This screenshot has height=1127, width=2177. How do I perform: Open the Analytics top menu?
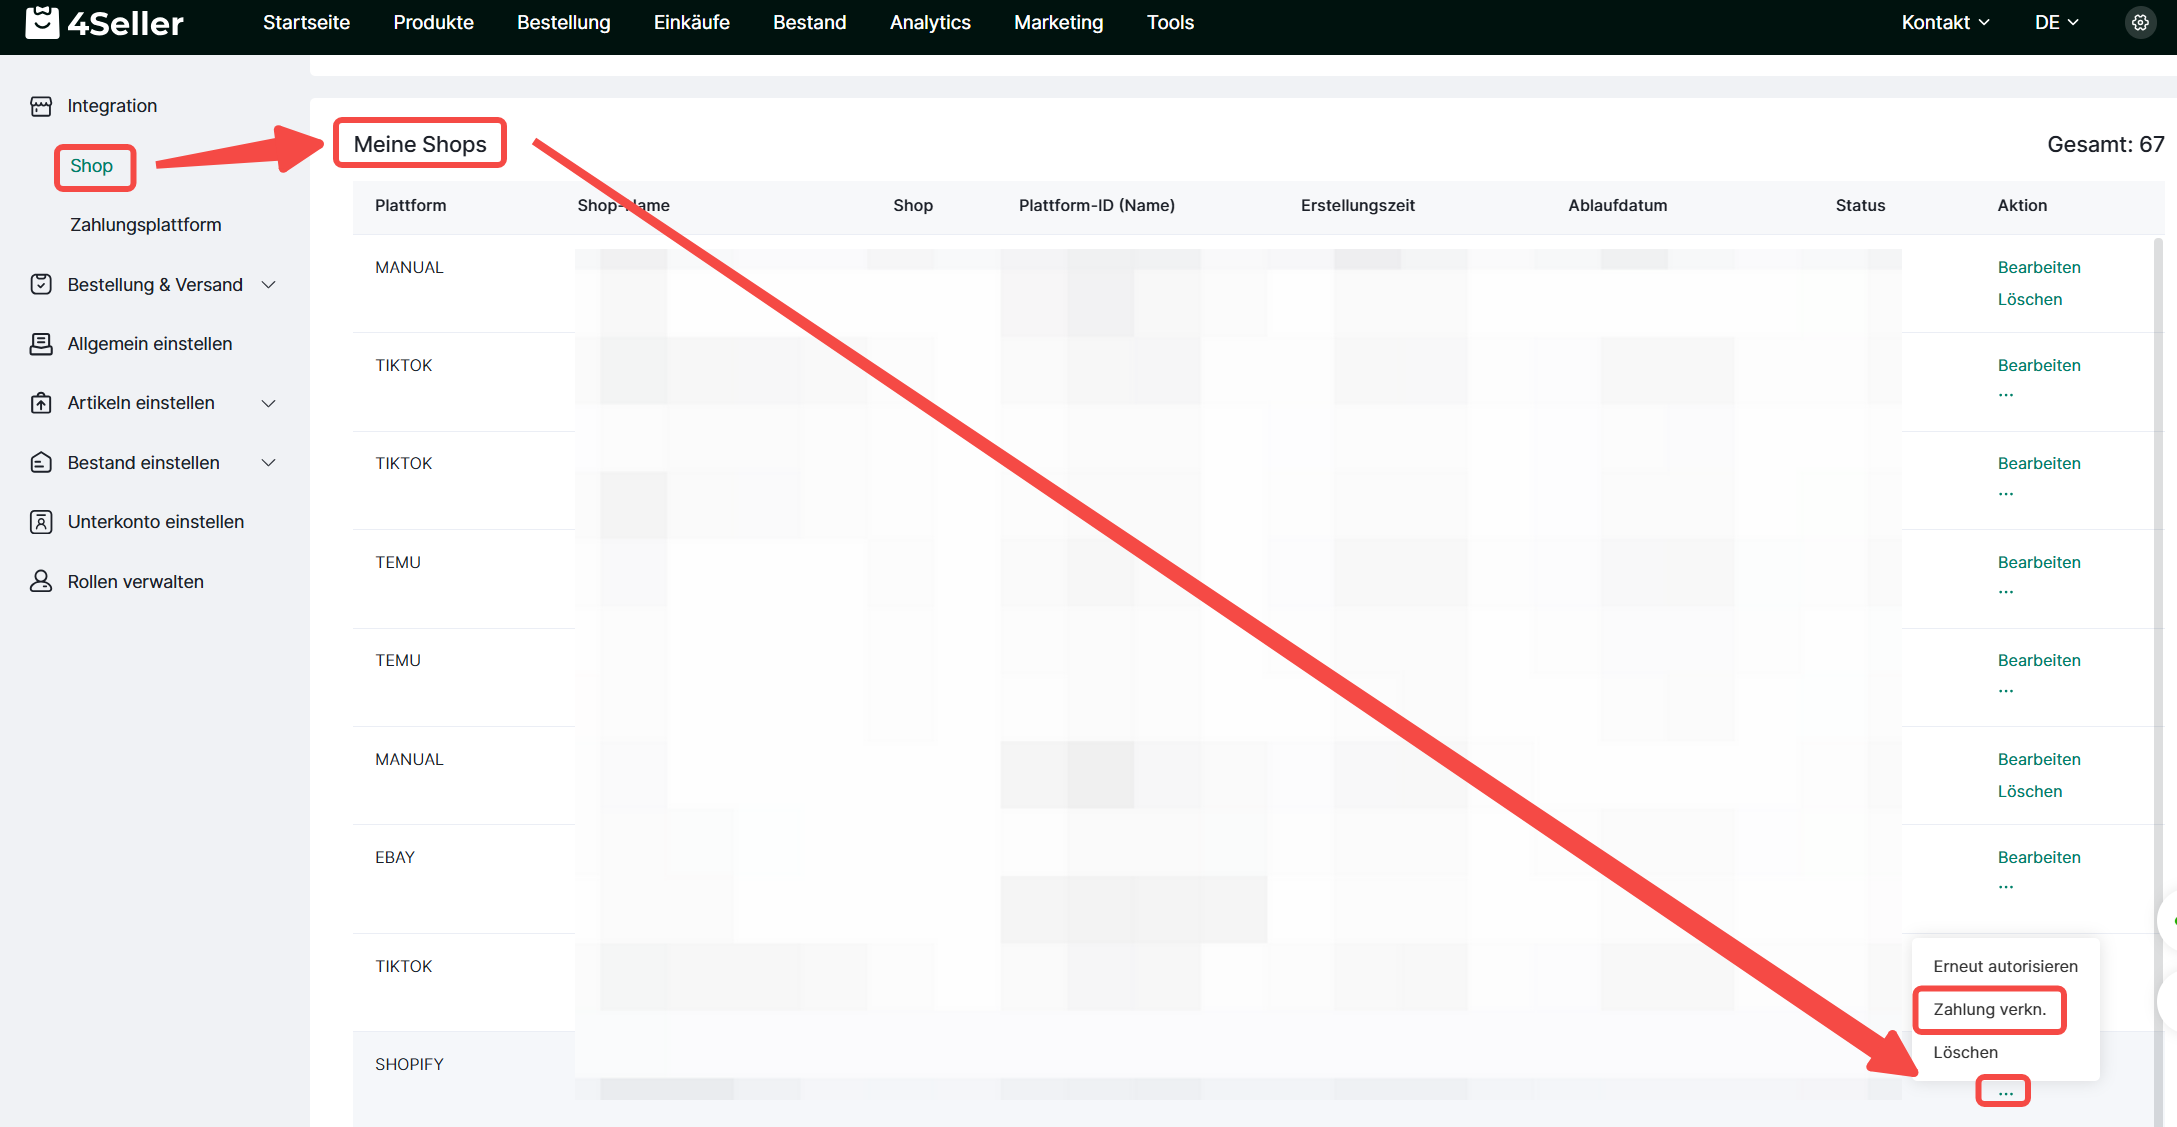929,22
